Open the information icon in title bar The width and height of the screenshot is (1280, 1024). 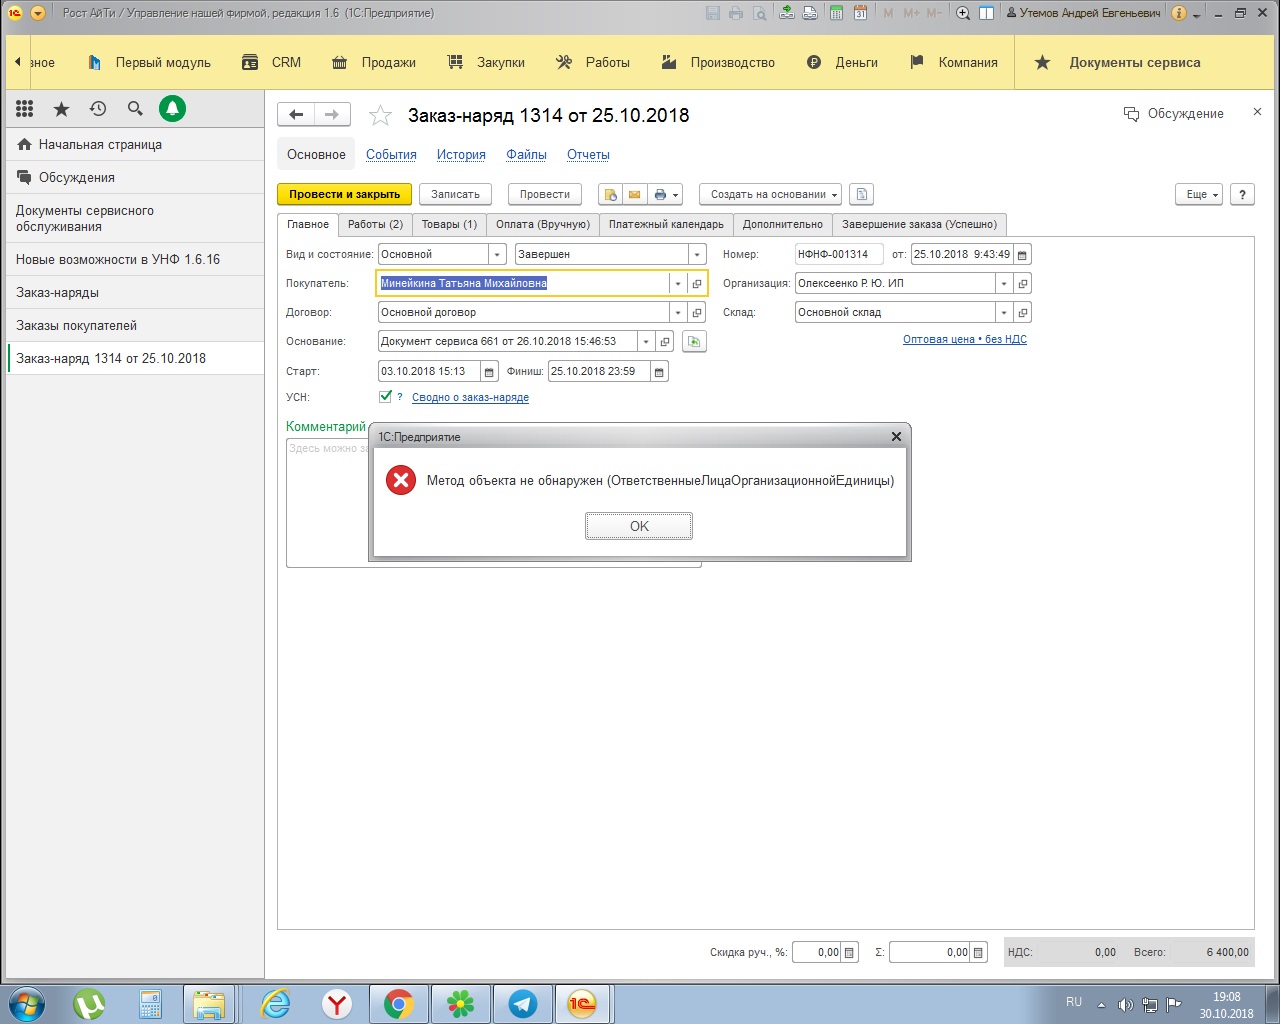tap(1179, 13)
